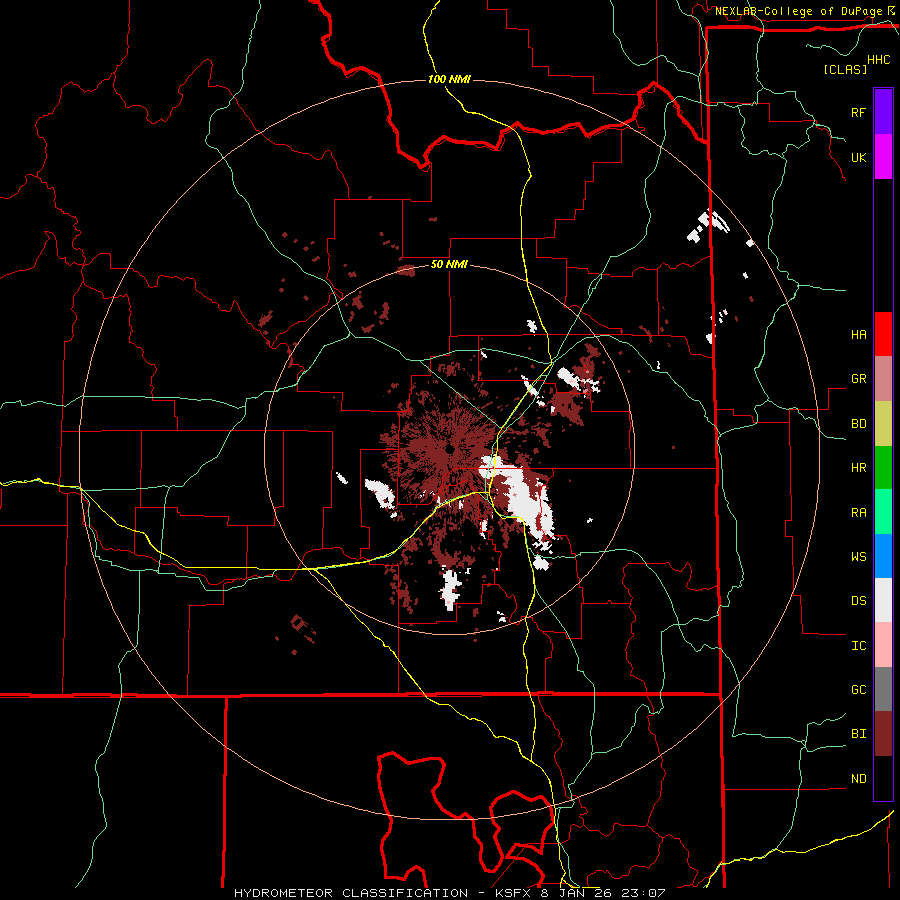
Task: Click the RF purple legend swatch
Action: [x=883, y=112]
